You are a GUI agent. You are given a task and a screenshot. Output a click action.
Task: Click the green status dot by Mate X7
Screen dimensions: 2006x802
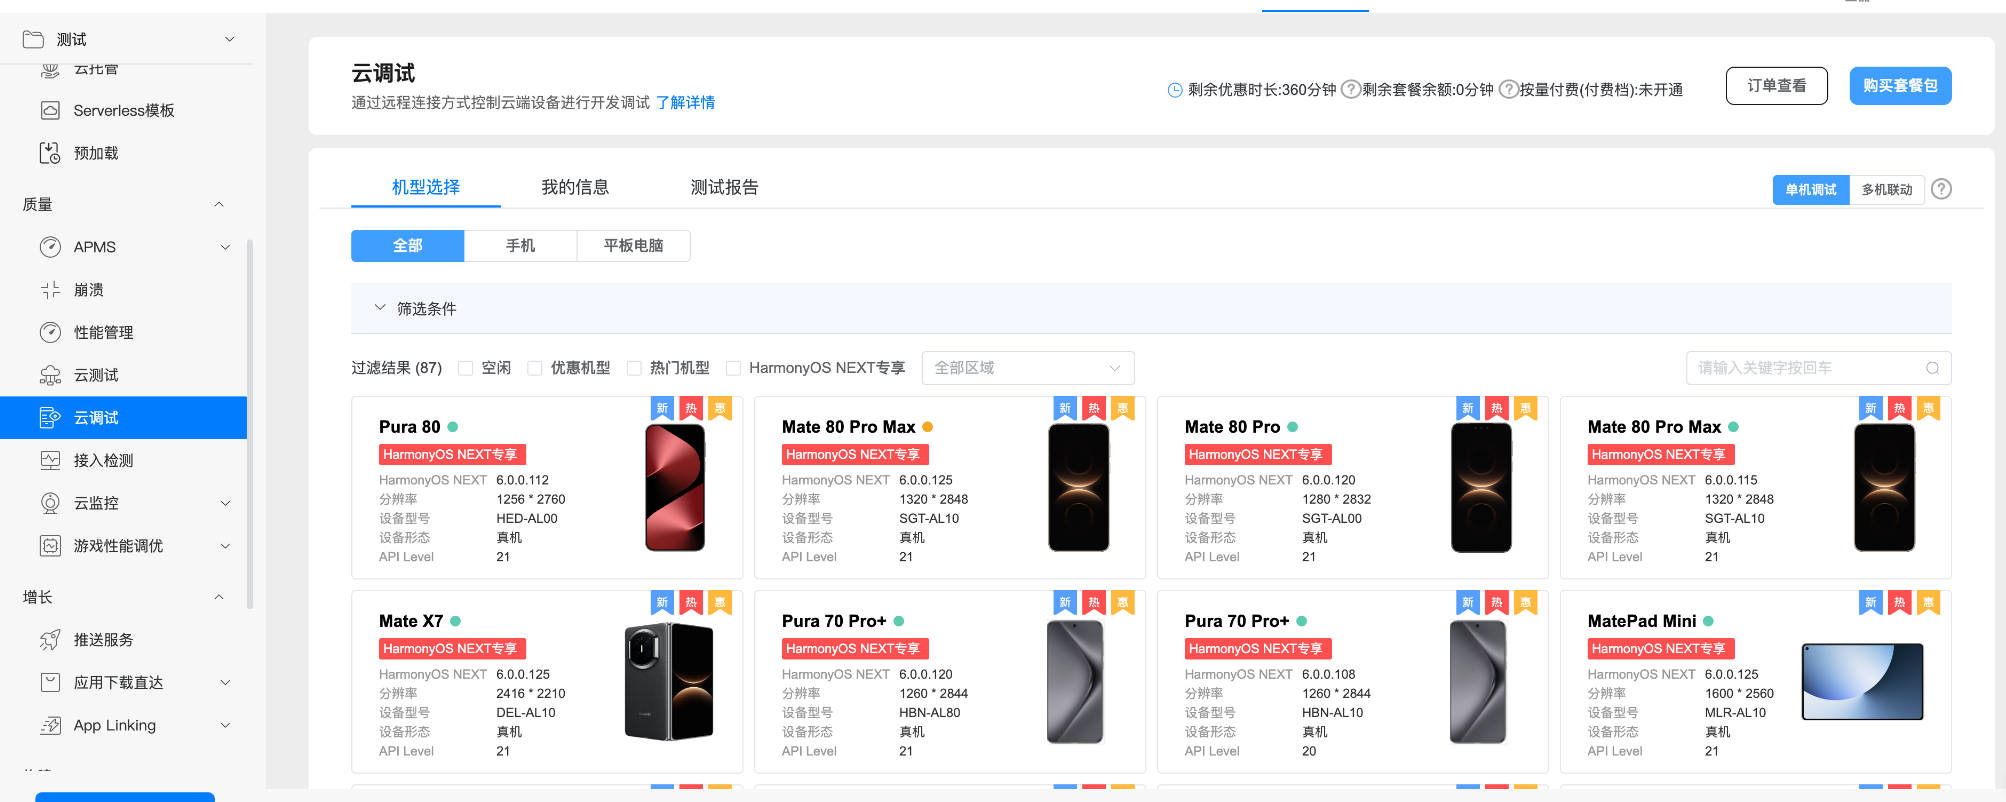point(456,621)
